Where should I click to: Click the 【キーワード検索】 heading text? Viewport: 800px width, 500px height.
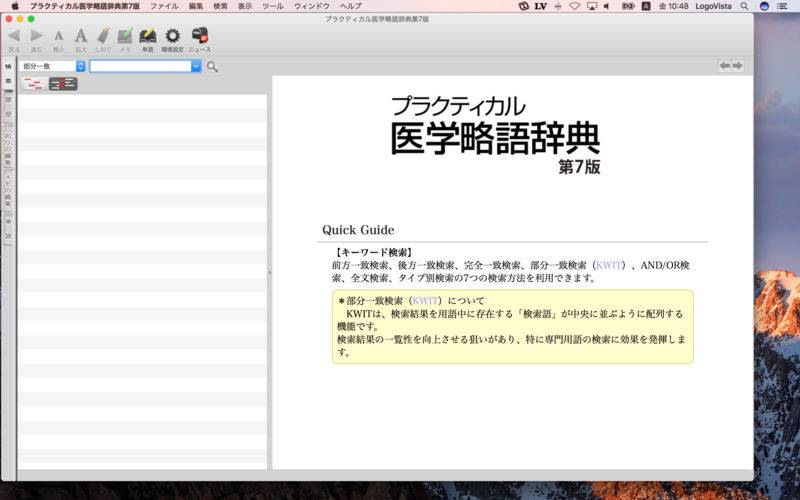(x=373, y=252)
